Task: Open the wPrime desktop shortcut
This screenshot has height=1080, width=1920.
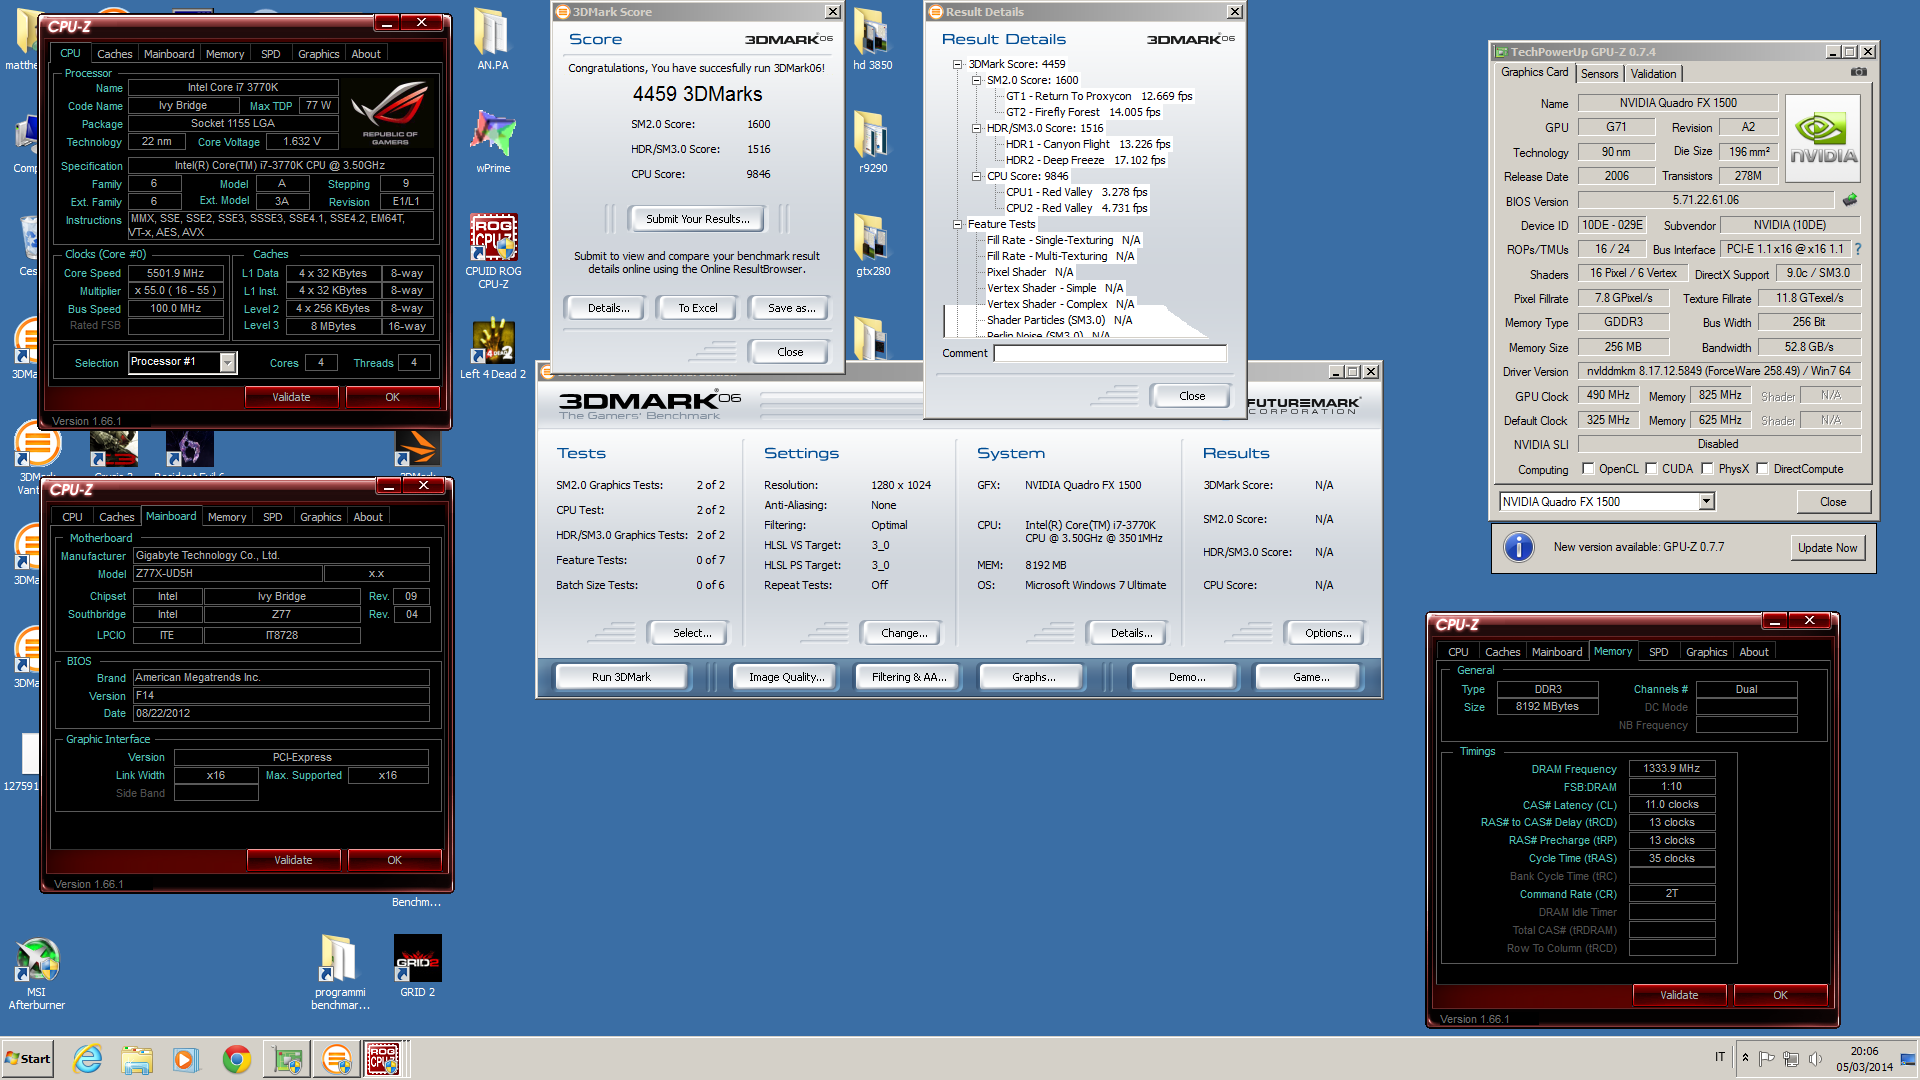Action: coord(493,141)
